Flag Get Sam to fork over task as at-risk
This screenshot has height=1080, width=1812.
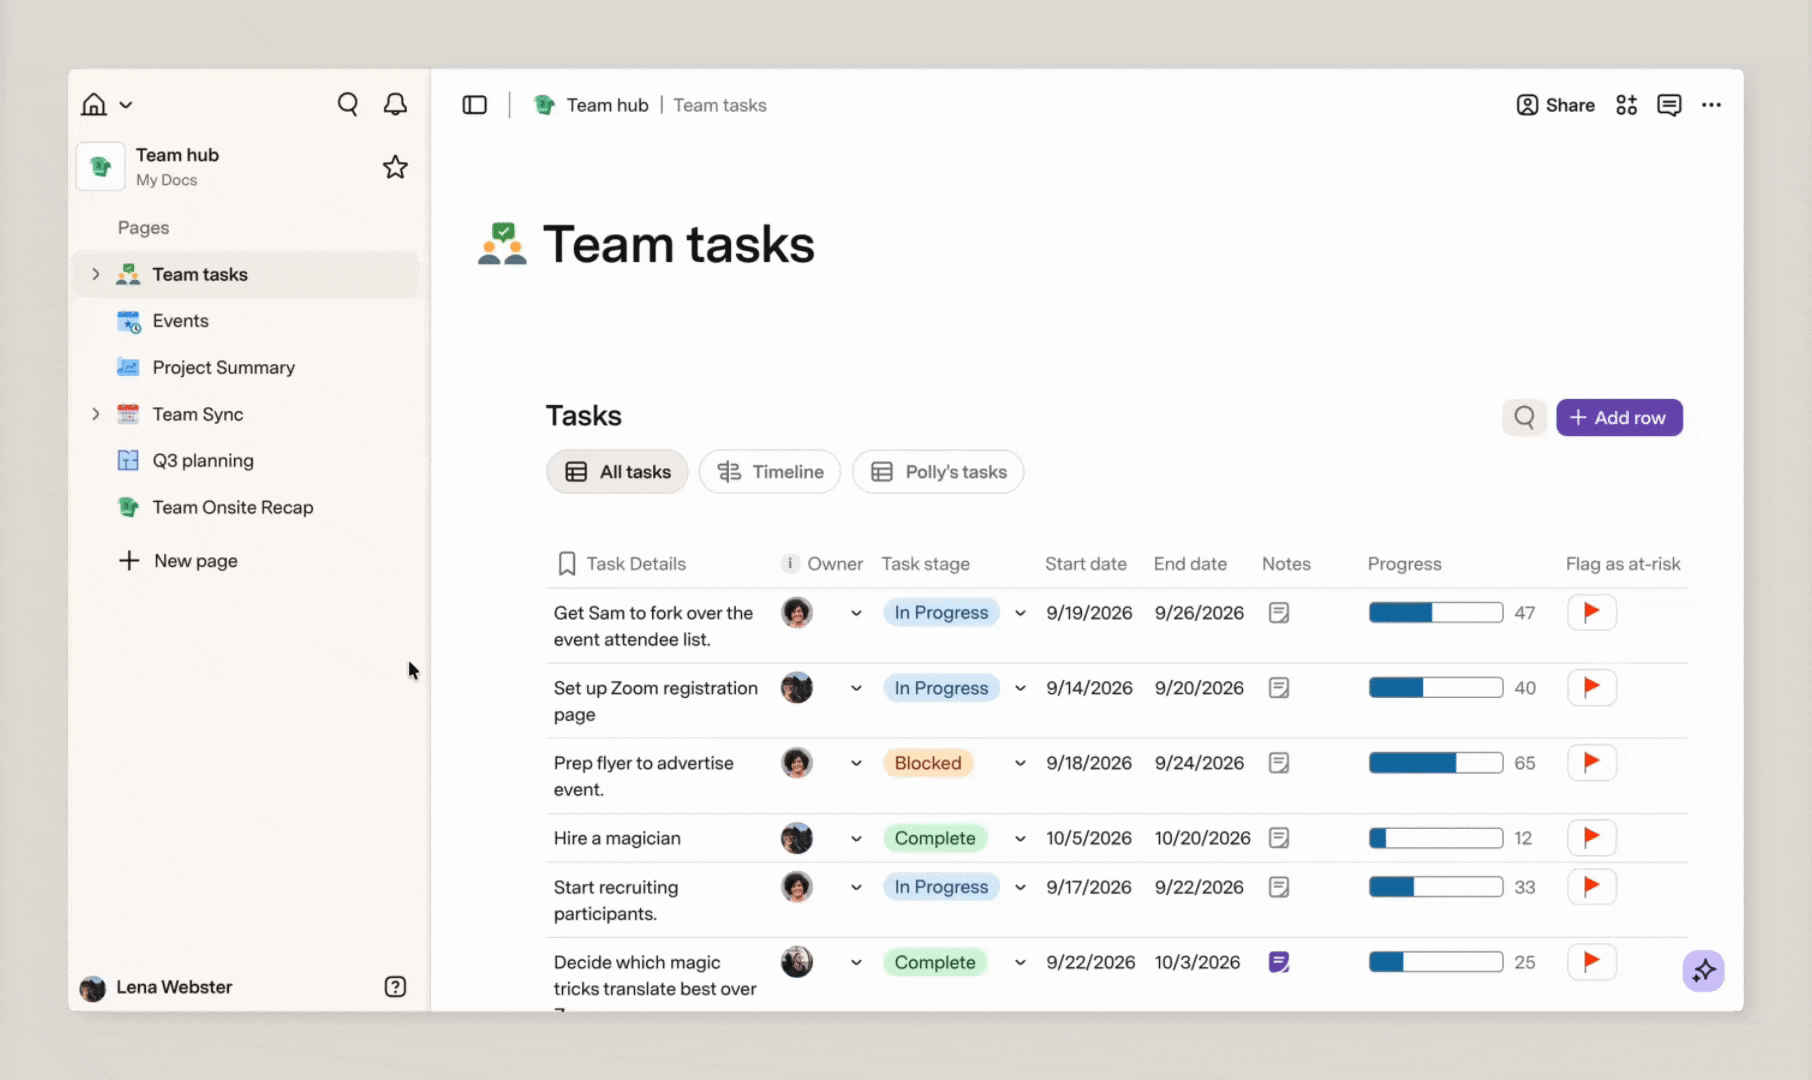1592,612
